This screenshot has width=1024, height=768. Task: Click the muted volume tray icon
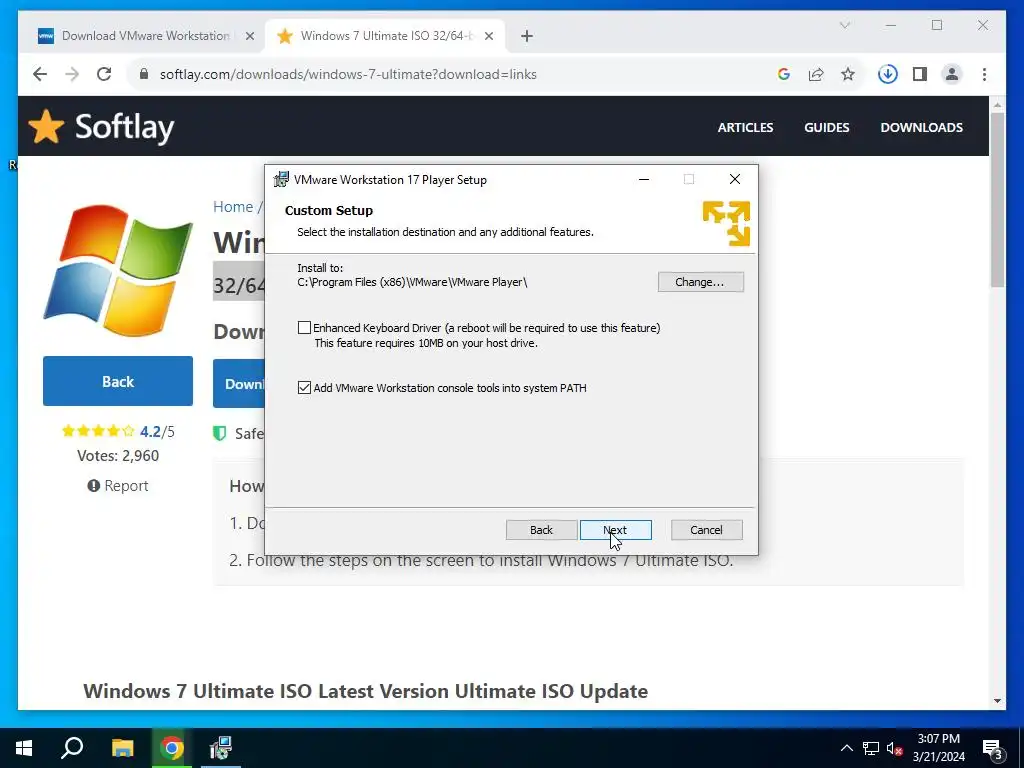click(894, 748)
